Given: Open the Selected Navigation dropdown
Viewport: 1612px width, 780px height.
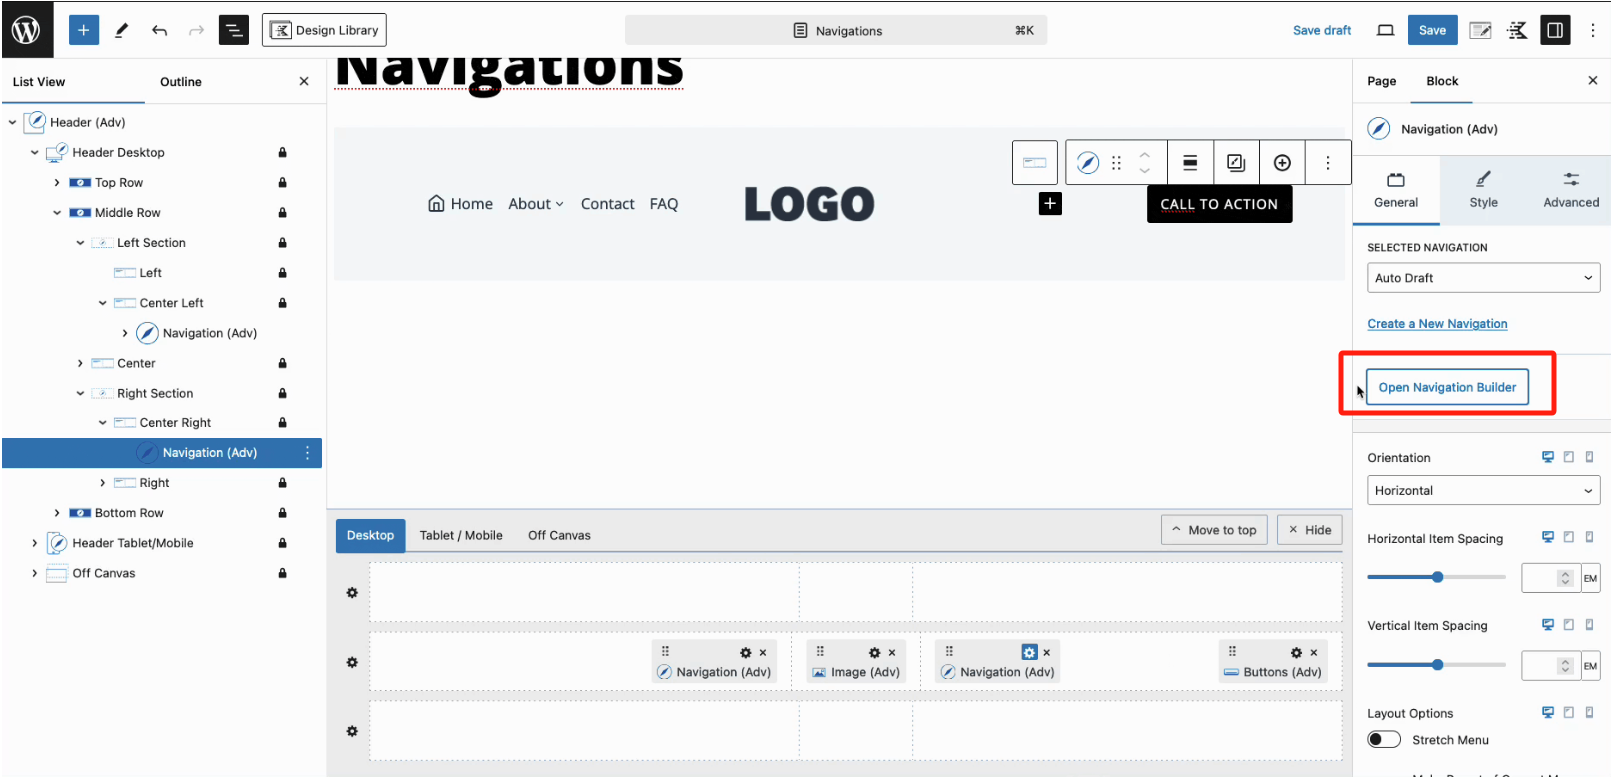Looking at the screenshot, I should [x=1483, y=278].
